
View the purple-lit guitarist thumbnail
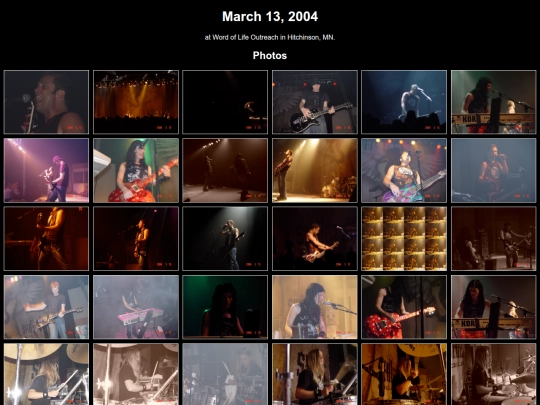[46, 170]
